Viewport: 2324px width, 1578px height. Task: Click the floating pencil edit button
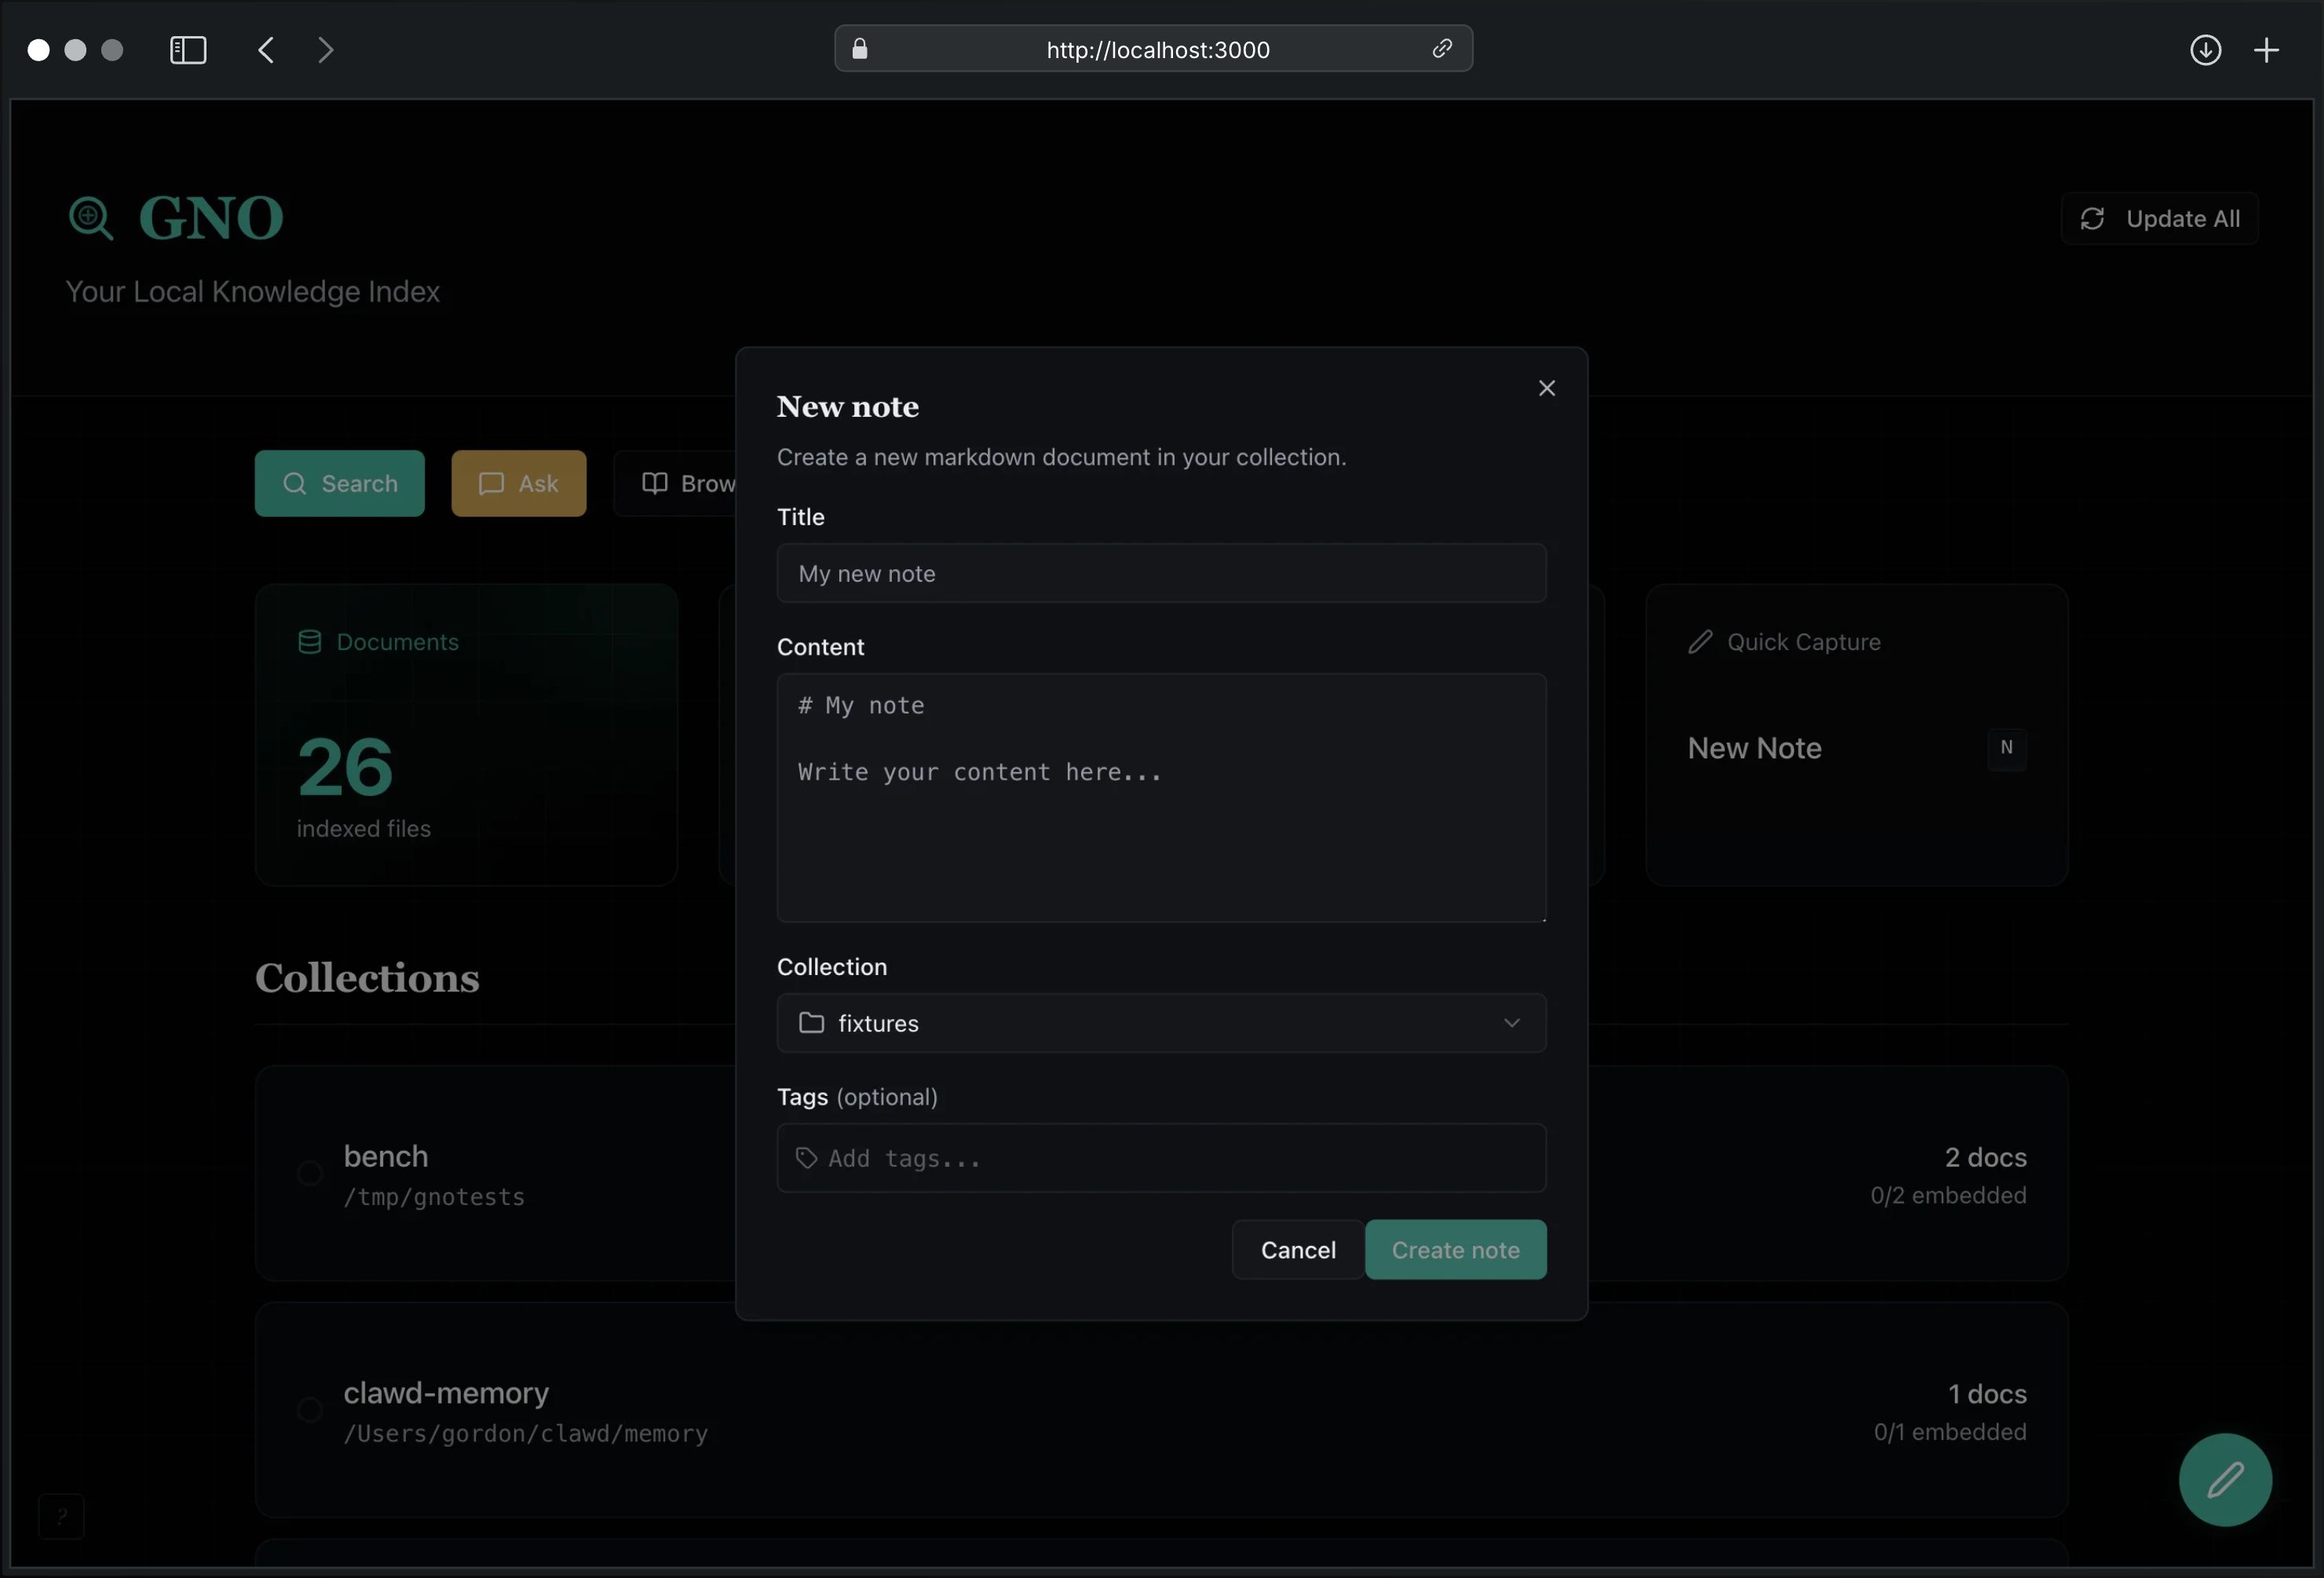pos(2224,1480)
